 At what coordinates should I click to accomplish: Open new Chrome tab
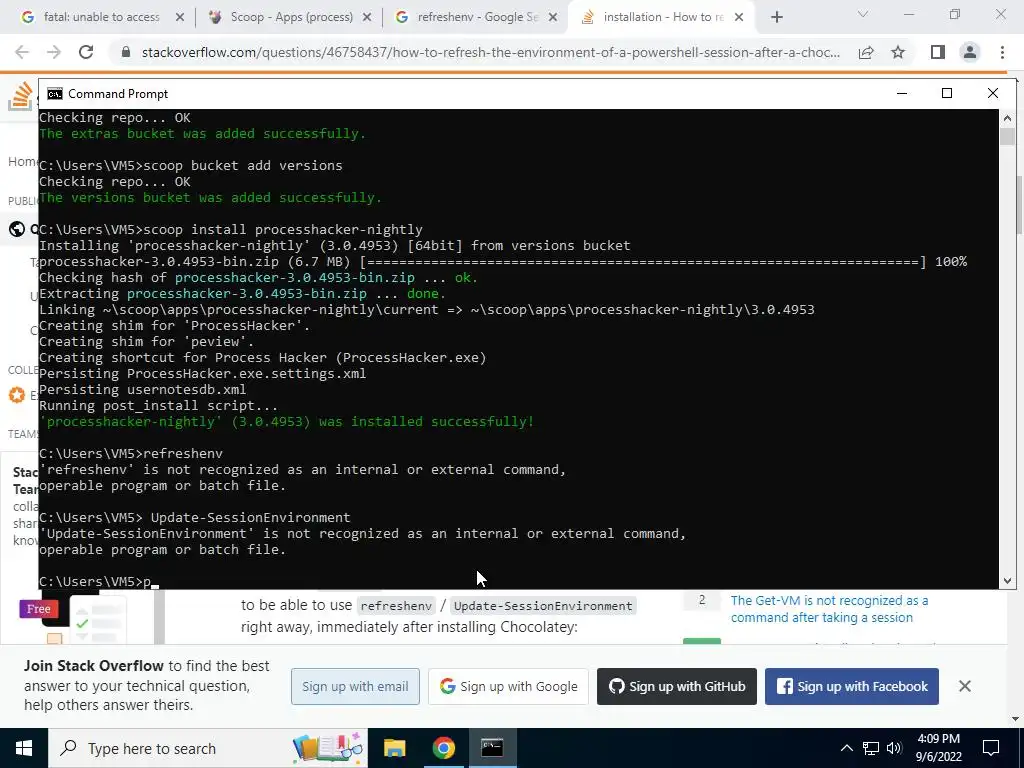pos(776,18)
